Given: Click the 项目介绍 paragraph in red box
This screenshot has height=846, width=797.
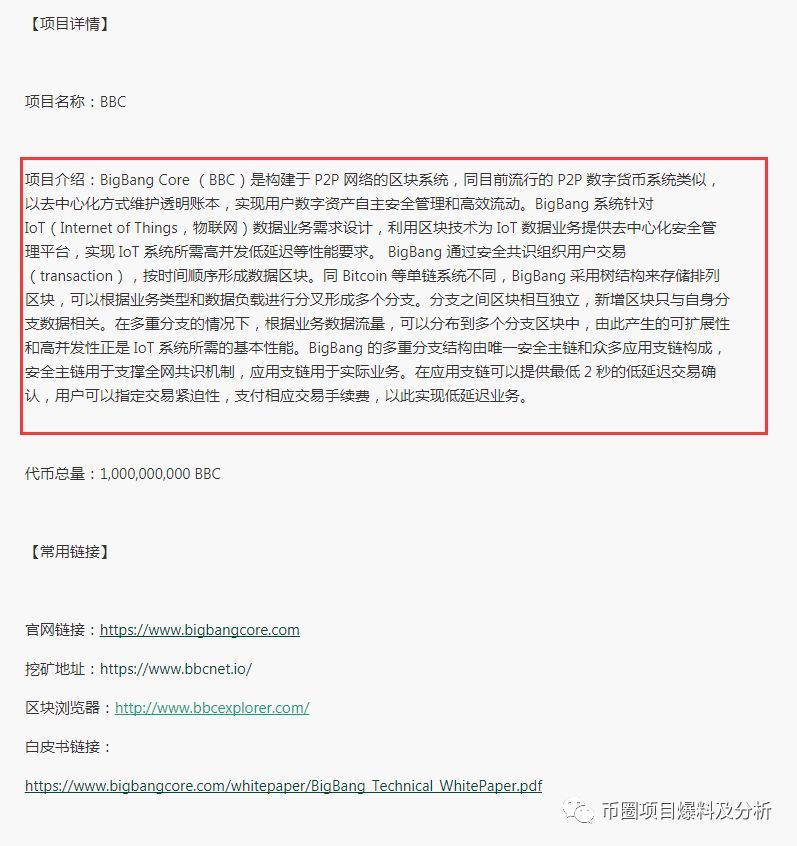Looking at the screenshot, I should [377, 288].
